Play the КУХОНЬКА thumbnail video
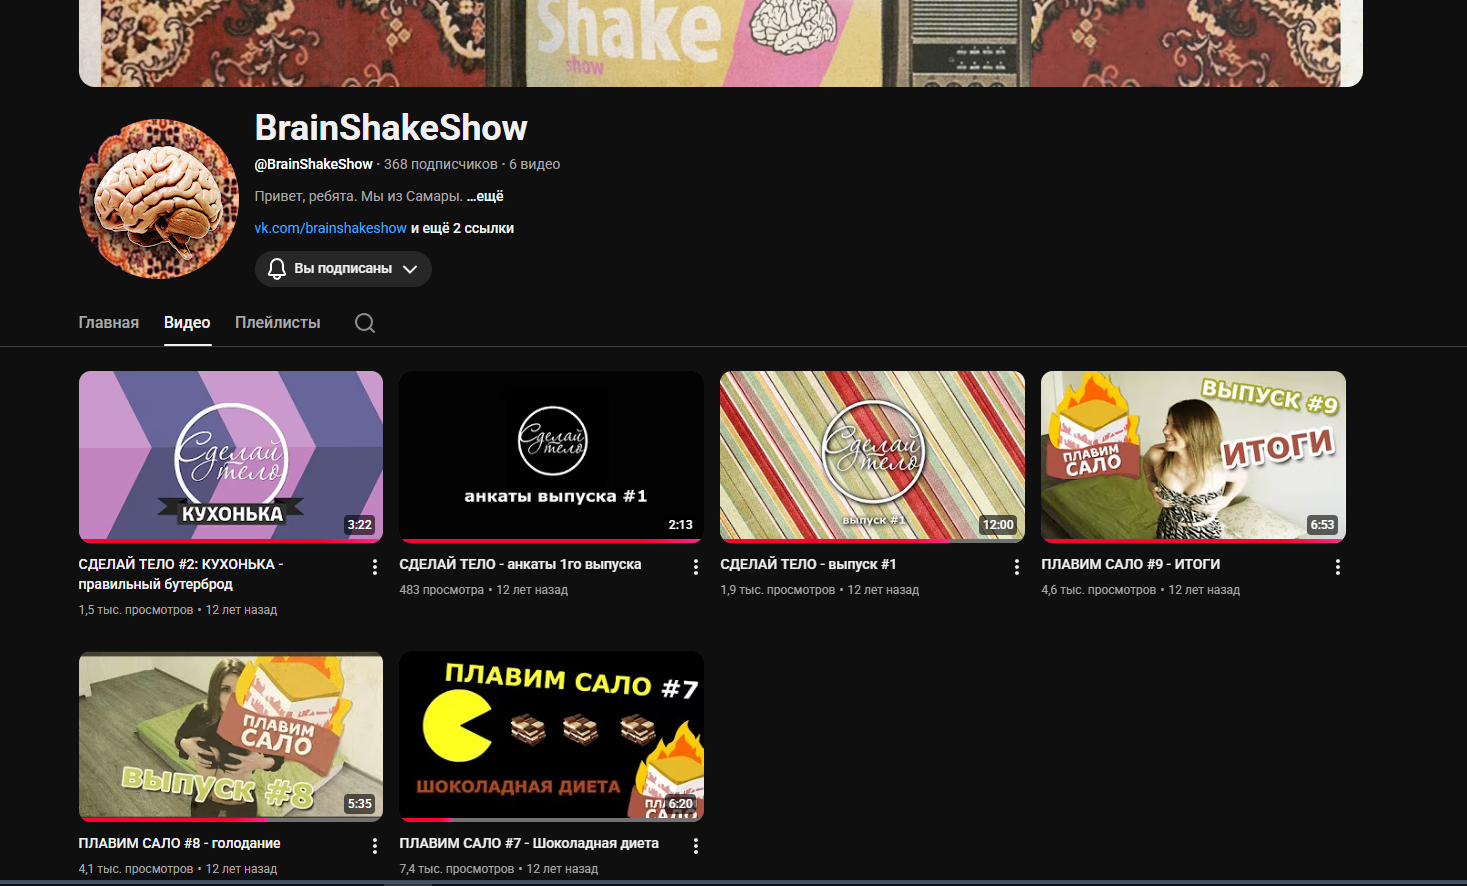The image size is (1467, 886). [231, 456]
